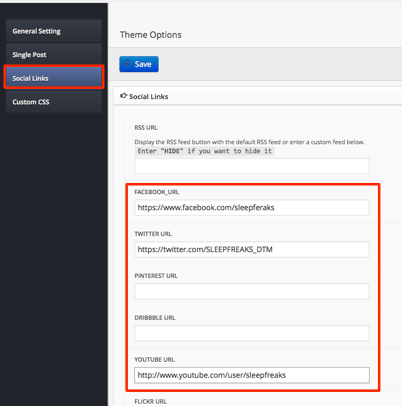Click the checkmark icon on Save button
Image resolution: width=402 pixels, height=406 pixels.
click(127, 63)
